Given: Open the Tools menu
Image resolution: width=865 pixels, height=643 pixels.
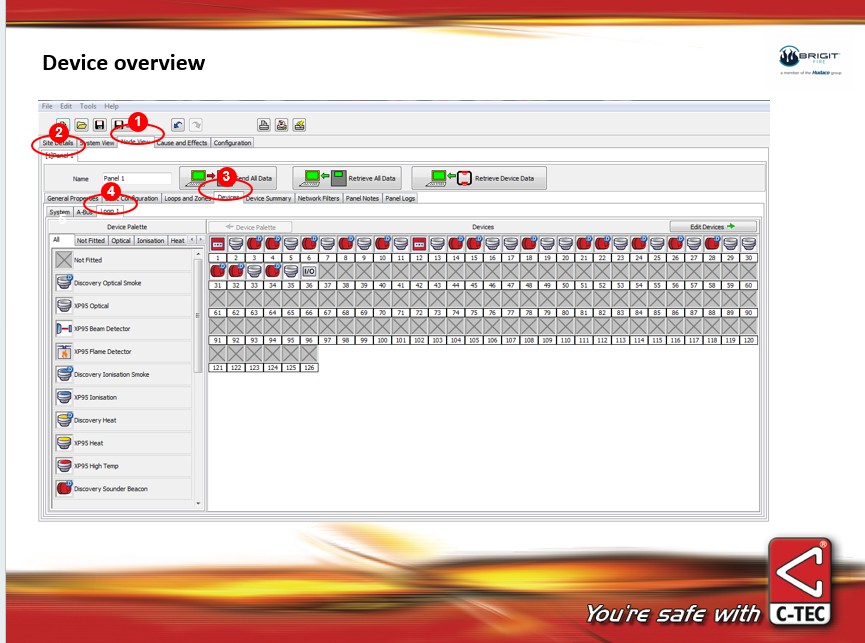Looking at the screenshot, I should point(88,106).
